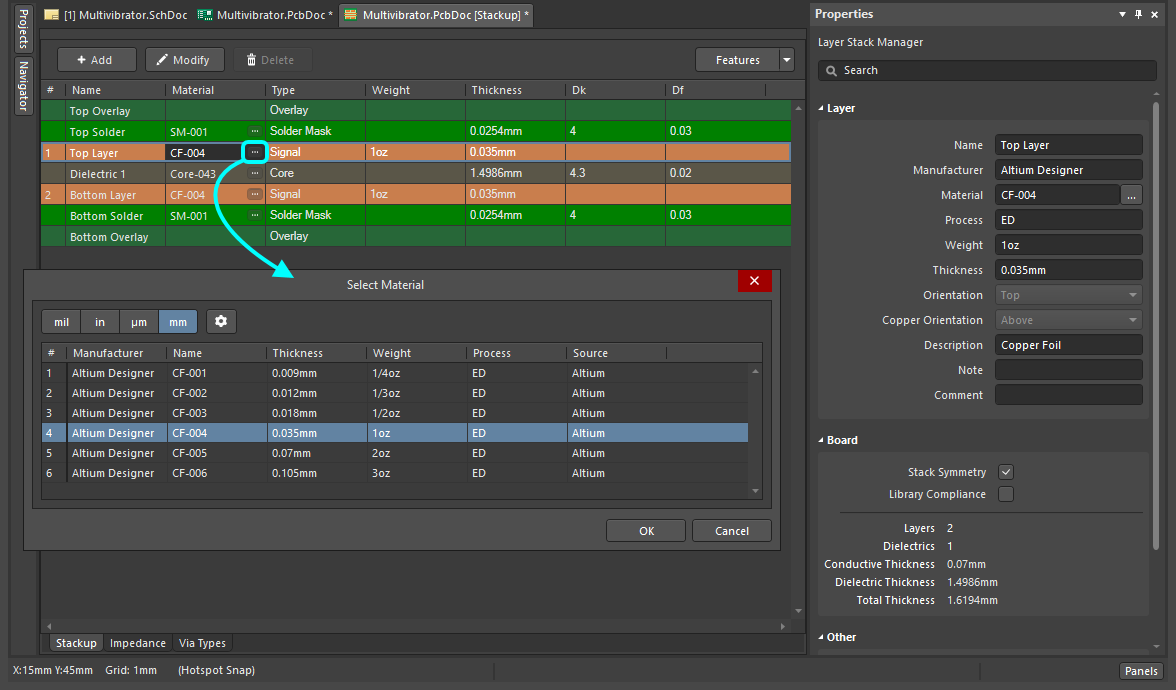This screenshot has height=690, width=1176.
Task: Open material browse button for Top Layer row
Action: (254, 152)
